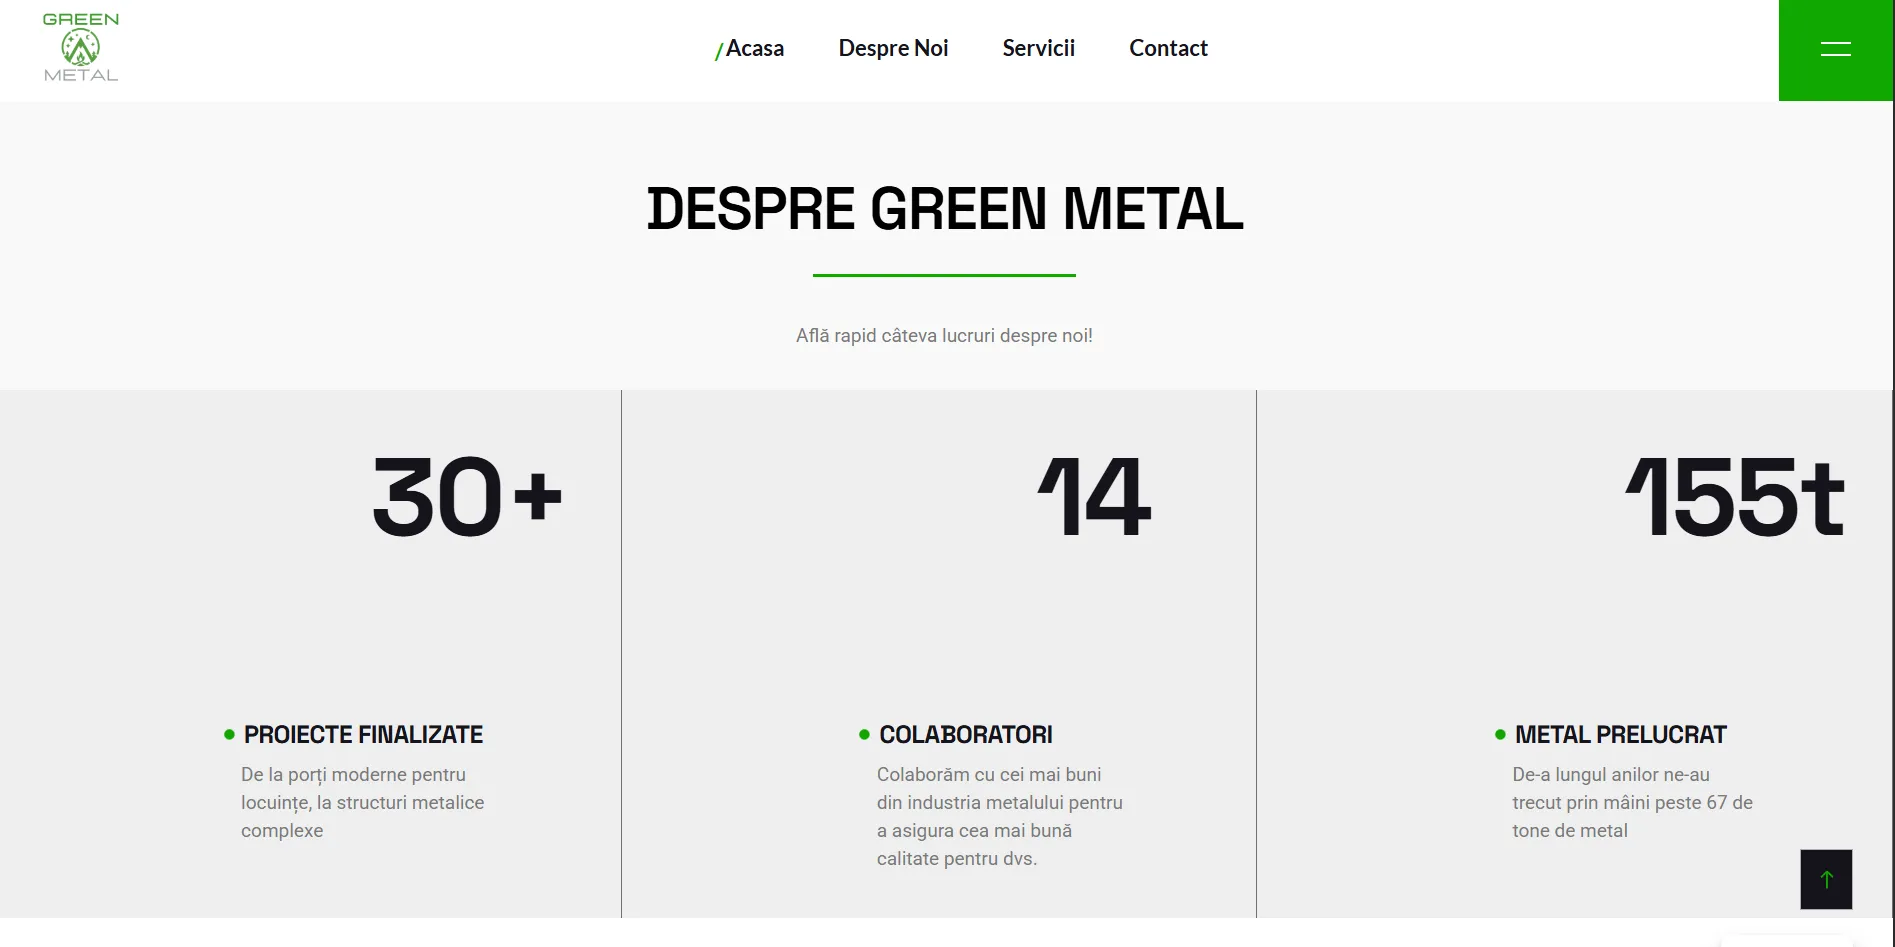
Task: Click the 155t counter number
Action: pyautogui.click(x=1735, y=497)
